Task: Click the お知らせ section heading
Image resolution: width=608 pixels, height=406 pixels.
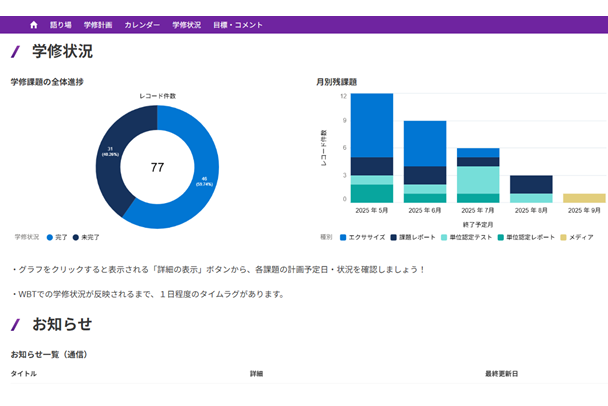Action: tap(62, 324)
